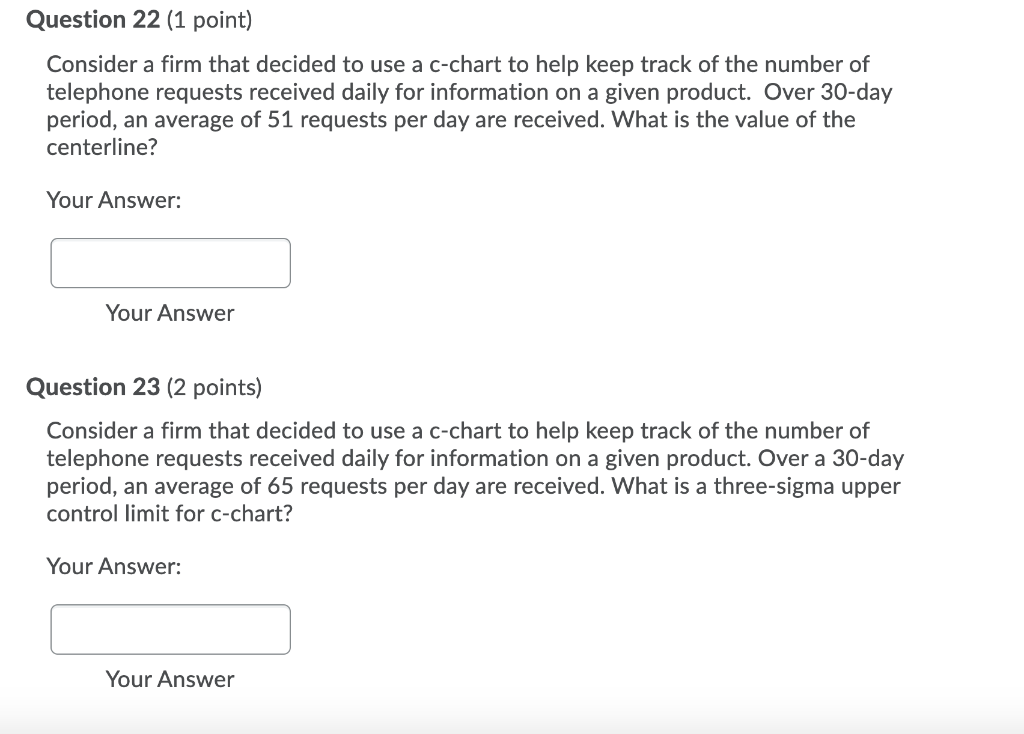
Task: Click the '(2 points)' text beside Question 23
Action: pyautogui.click(x=215, y=388)
